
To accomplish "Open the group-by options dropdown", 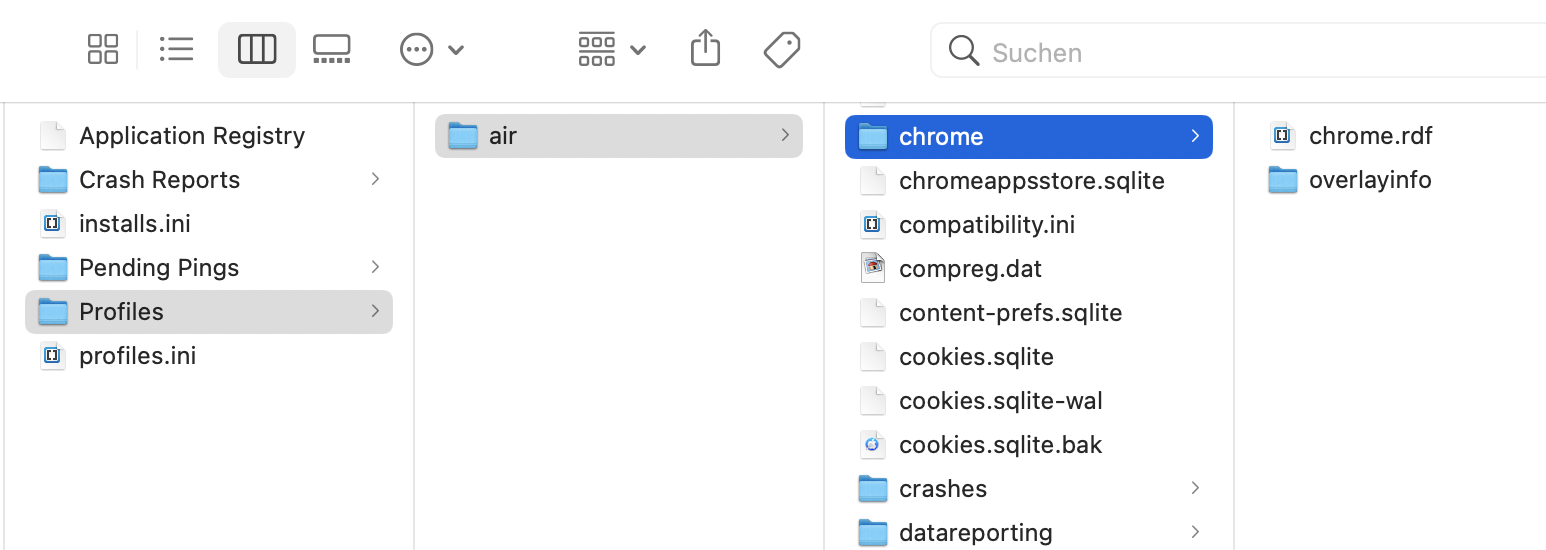I will [611, 49].
